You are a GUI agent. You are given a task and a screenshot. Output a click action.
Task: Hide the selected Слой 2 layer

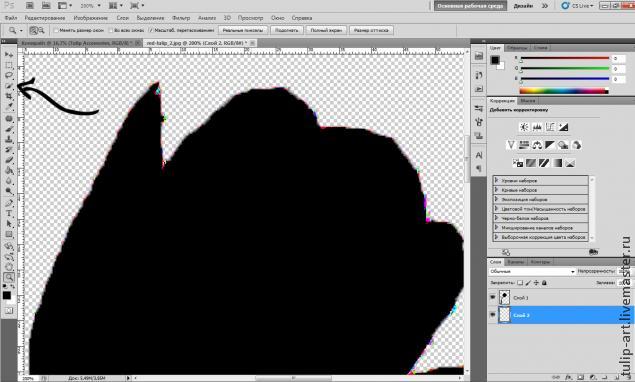492,315
